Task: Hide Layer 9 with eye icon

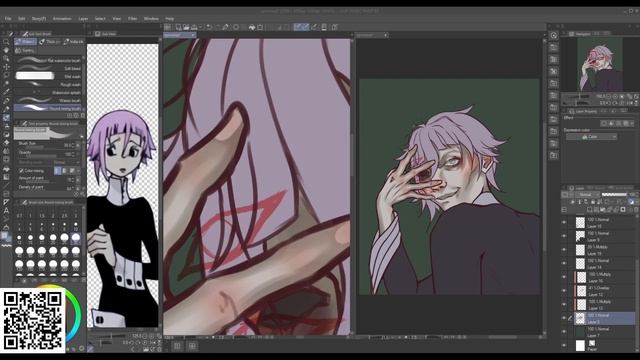Action: tap(564, 236)
